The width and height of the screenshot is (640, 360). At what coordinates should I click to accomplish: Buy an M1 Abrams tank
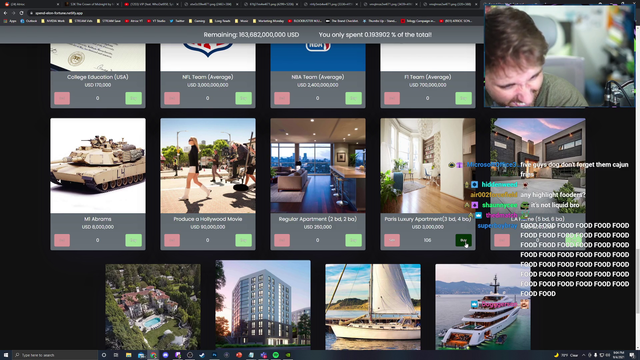(133, 240)
